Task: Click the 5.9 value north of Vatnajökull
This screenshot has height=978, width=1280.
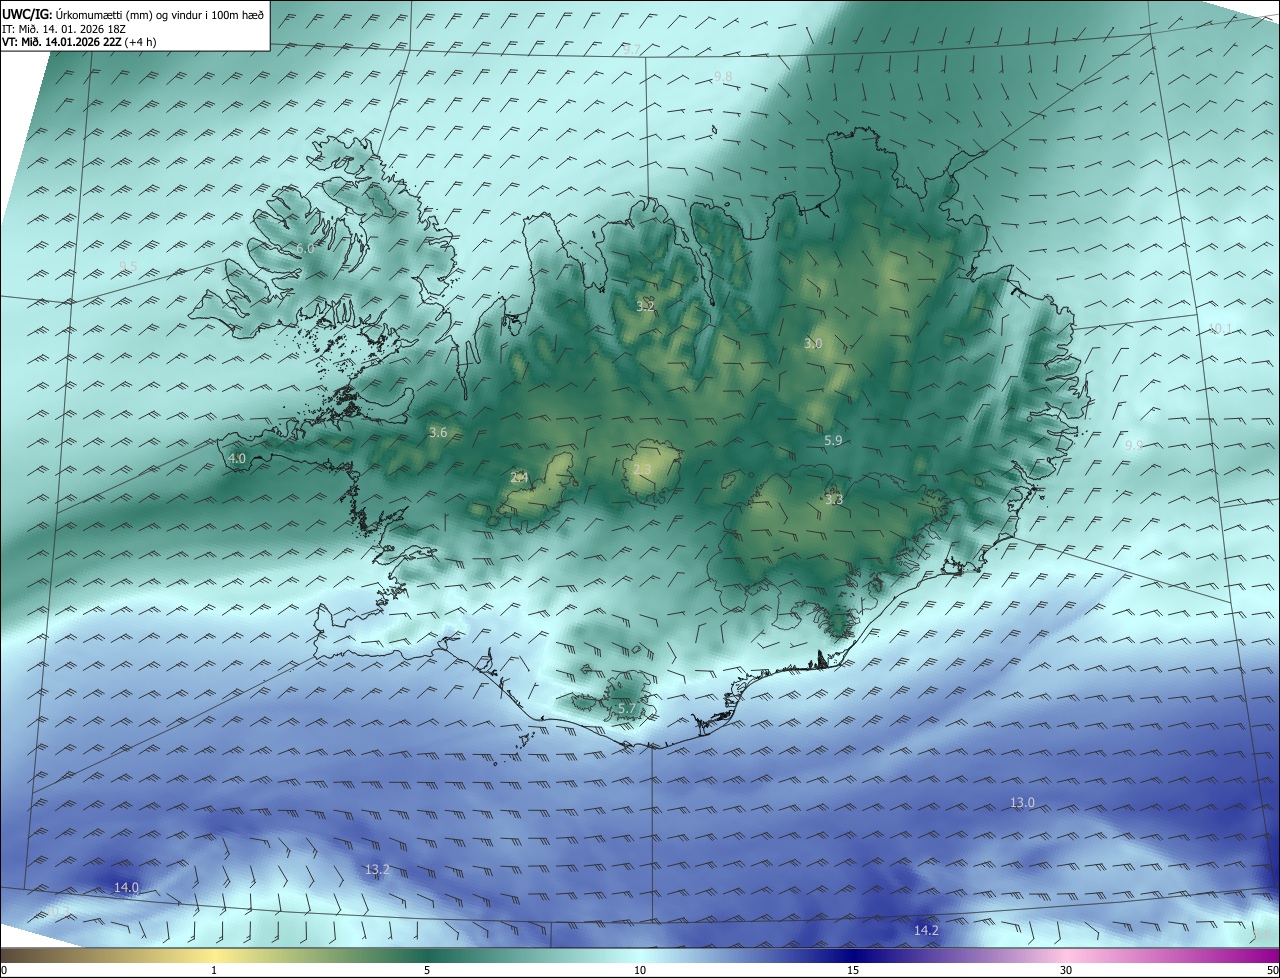Action: click(x=833, y=441)
